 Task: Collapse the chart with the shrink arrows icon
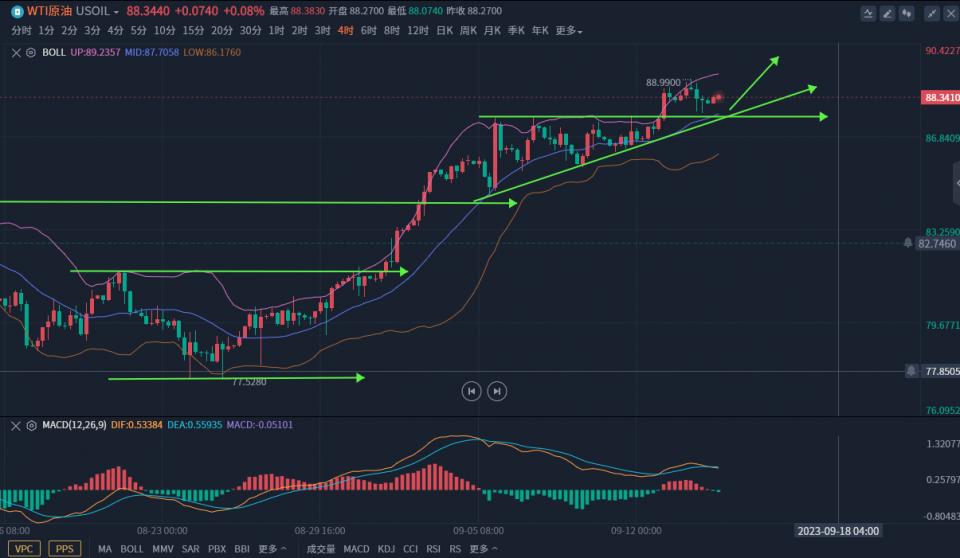931,13
